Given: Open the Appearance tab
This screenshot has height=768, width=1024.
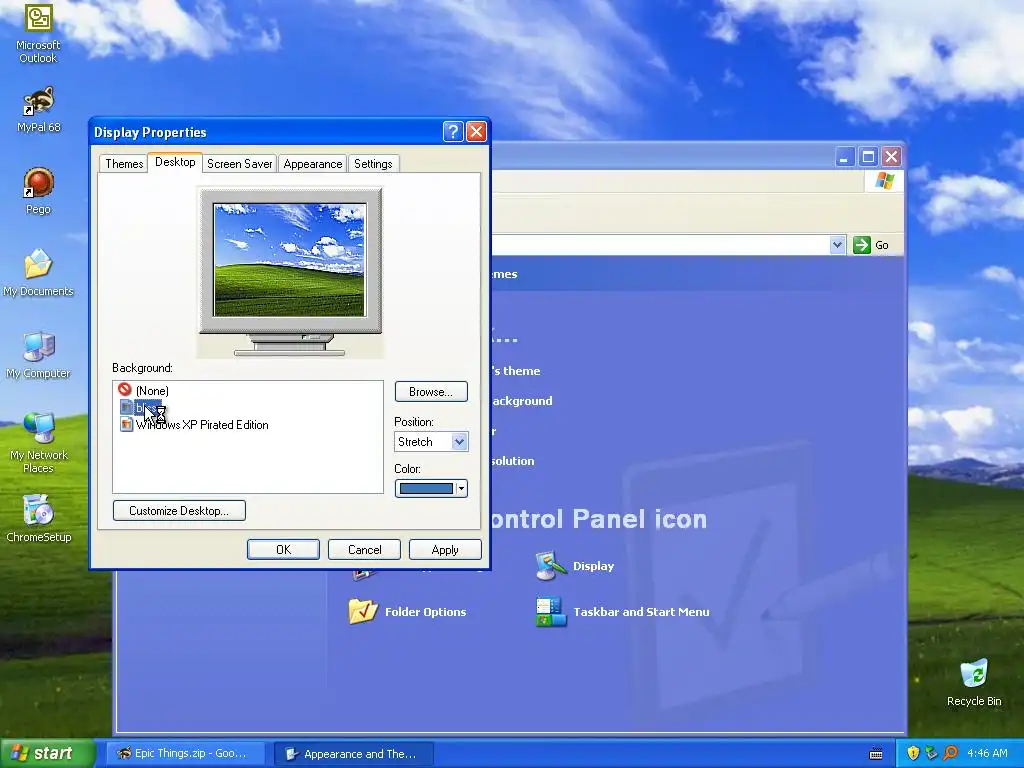Looking at the screenshot, I should [x=313, y=164].
